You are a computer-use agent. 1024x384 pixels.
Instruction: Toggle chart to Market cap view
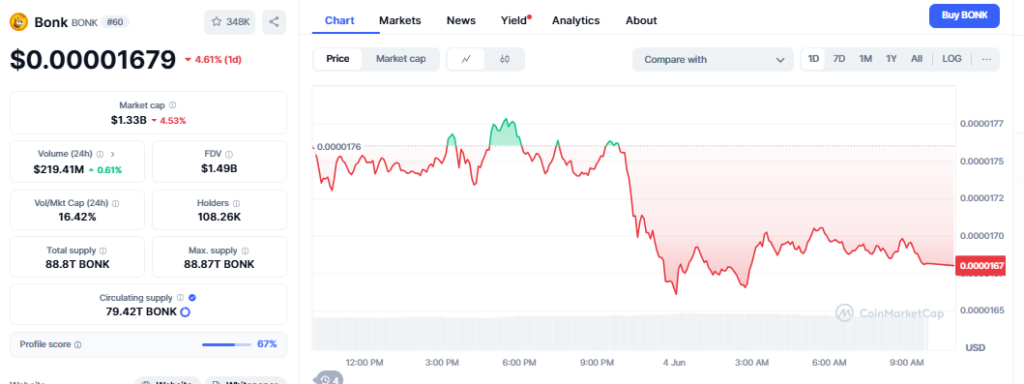(400, 59)
